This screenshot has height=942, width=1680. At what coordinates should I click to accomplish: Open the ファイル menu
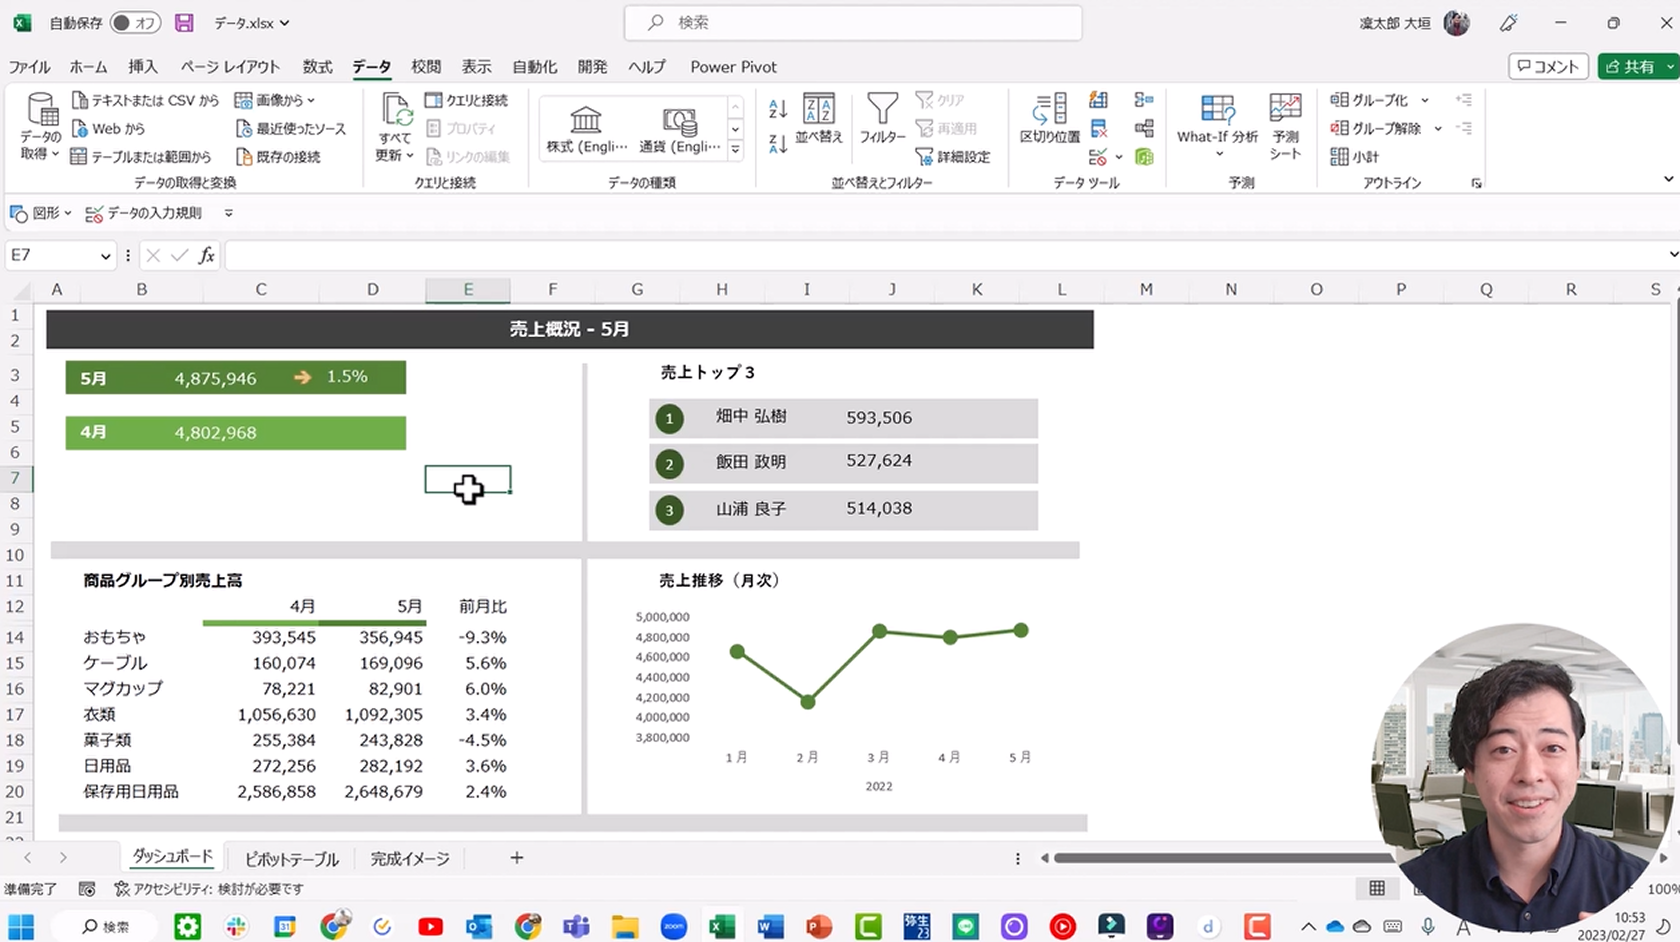pyautogui.click(x=30, y=67)
